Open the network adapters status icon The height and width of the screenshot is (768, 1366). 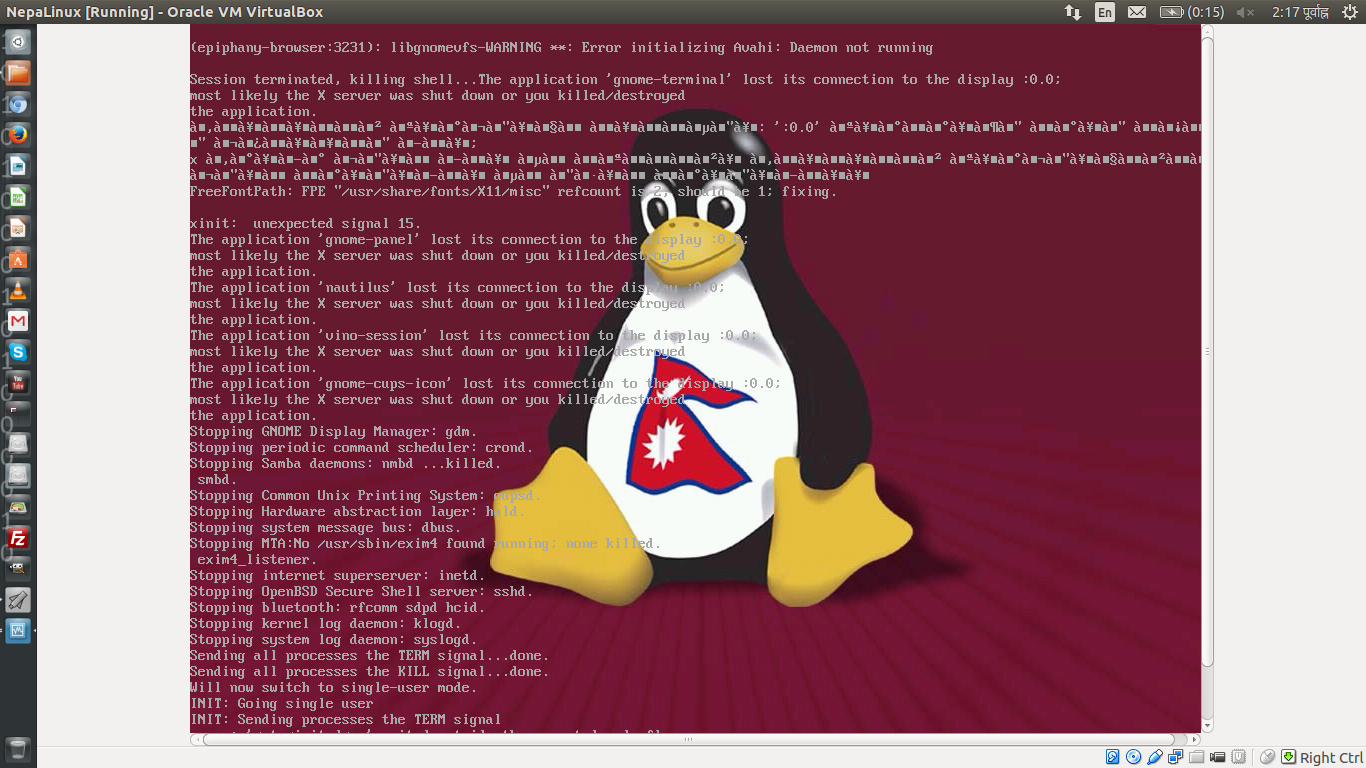[1175, 757]
